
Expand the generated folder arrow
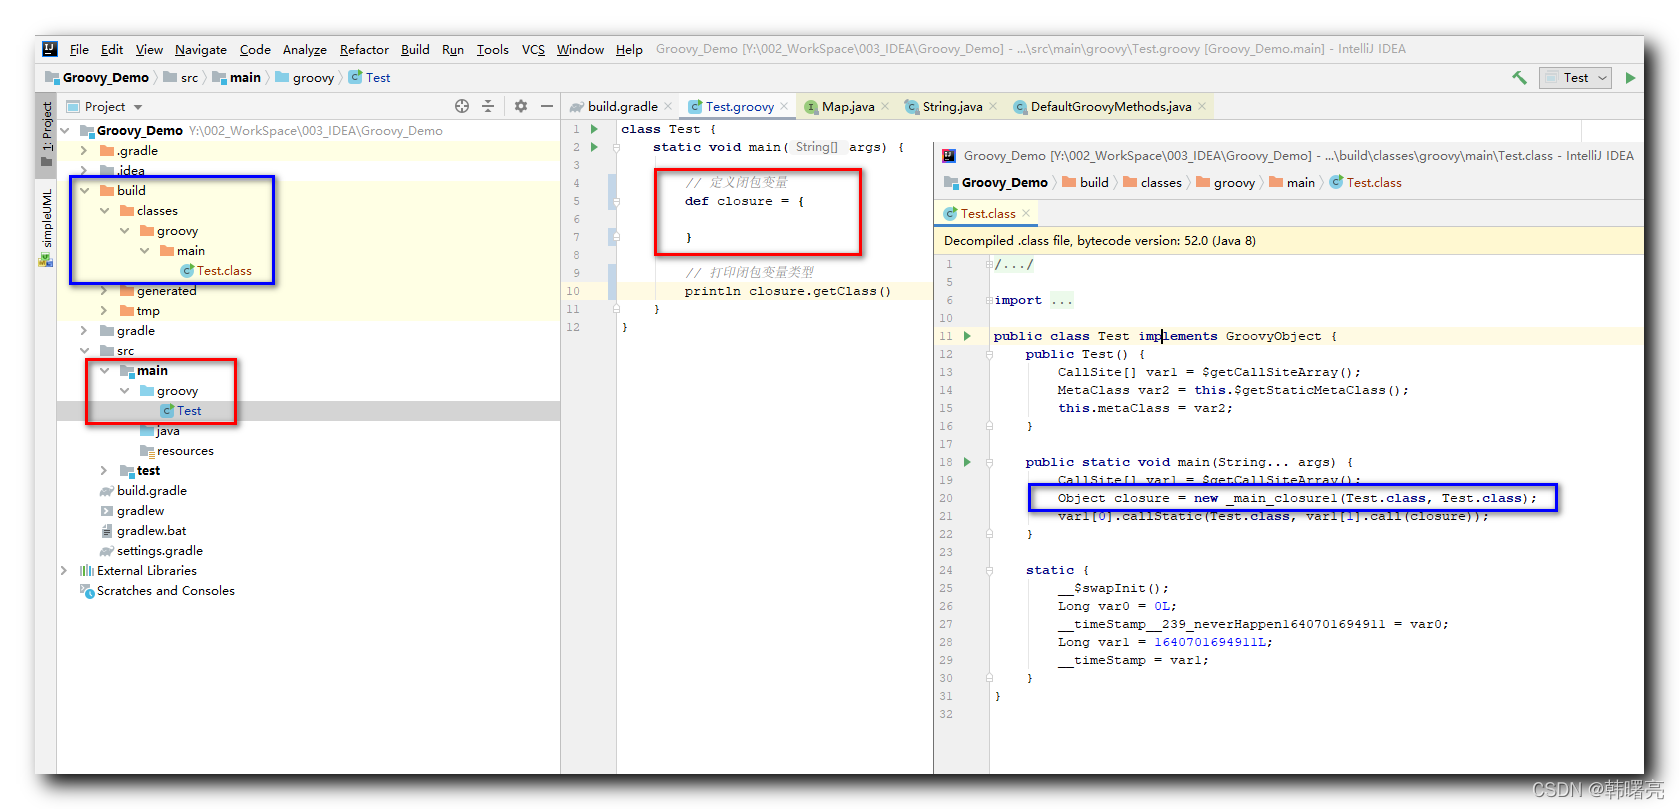[104, 291]
